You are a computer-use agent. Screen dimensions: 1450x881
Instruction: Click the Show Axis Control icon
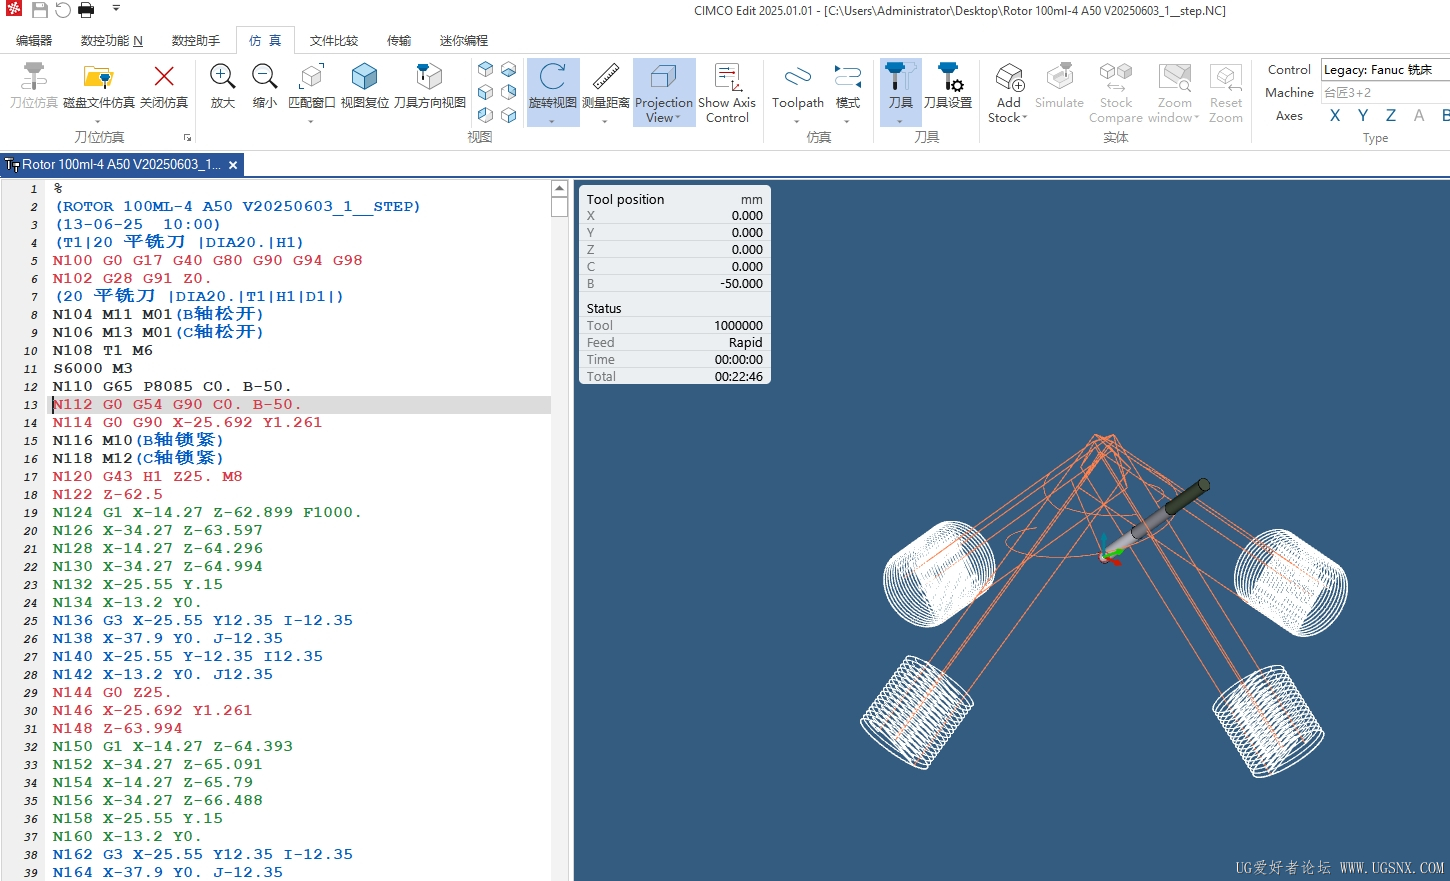click(x=727, y=76)
